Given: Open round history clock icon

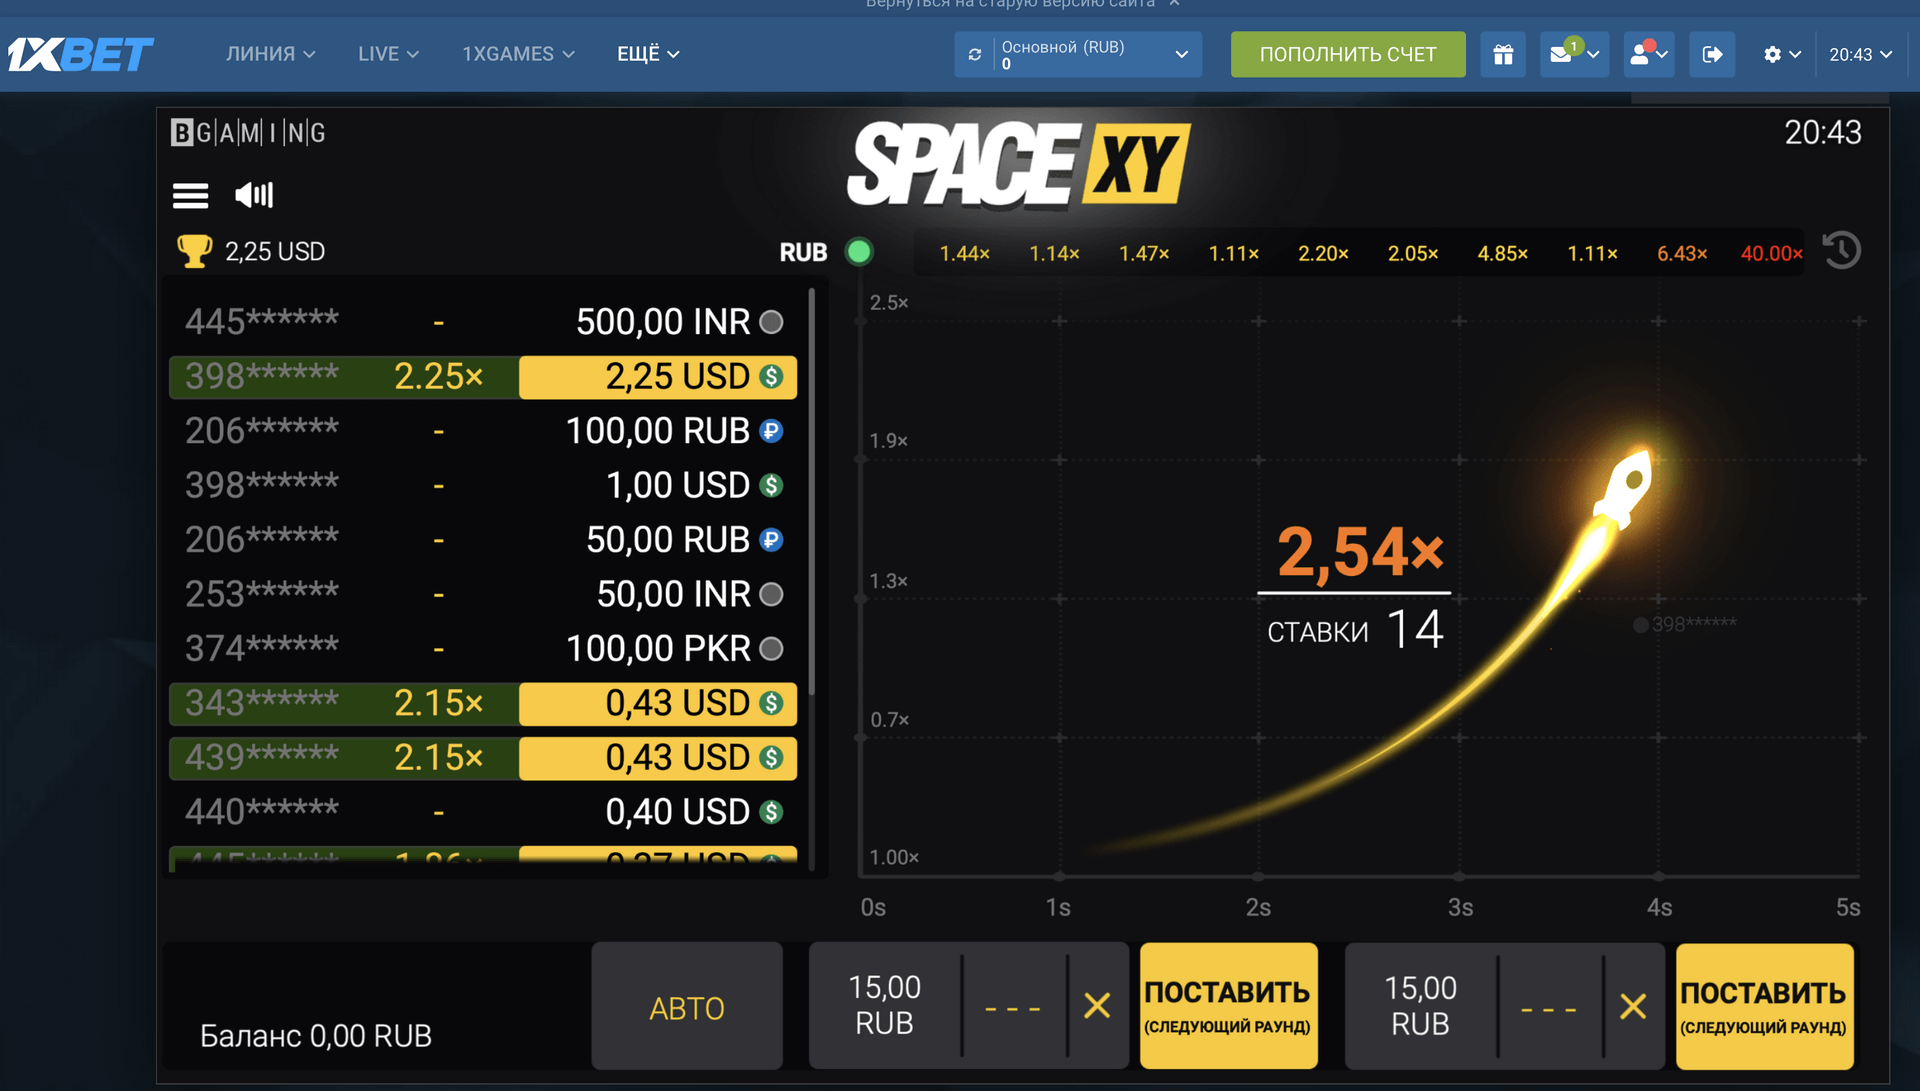Looking at the screenshot, I should coord(1841,250).
